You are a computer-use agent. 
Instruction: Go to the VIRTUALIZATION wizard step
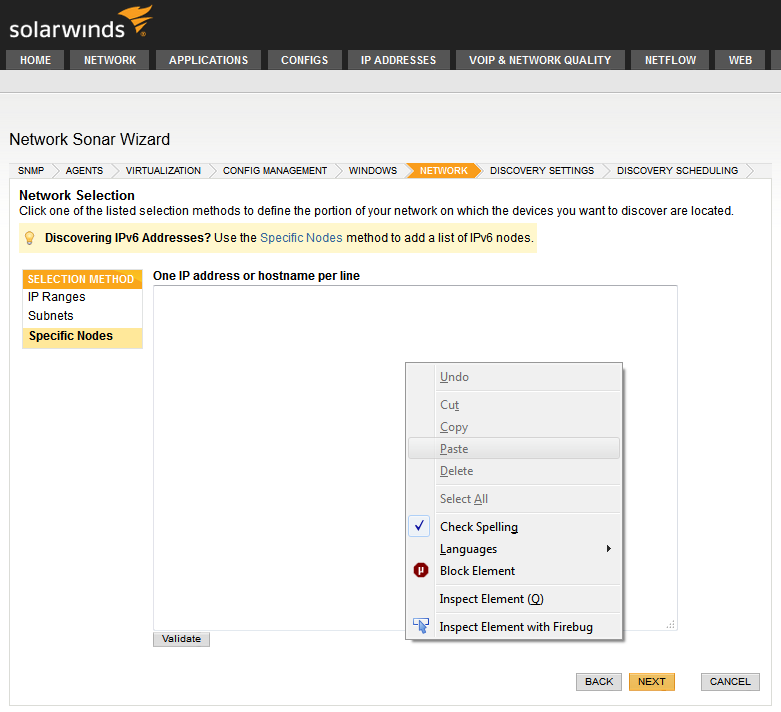(163, 170)
